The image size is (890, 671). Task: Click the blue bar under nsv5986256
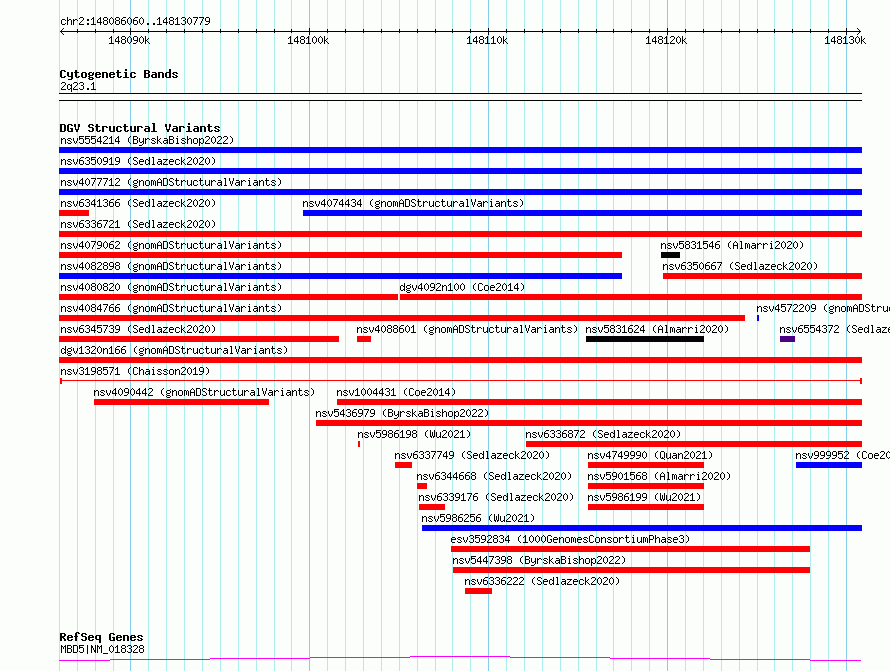click(x=642, y=528)
